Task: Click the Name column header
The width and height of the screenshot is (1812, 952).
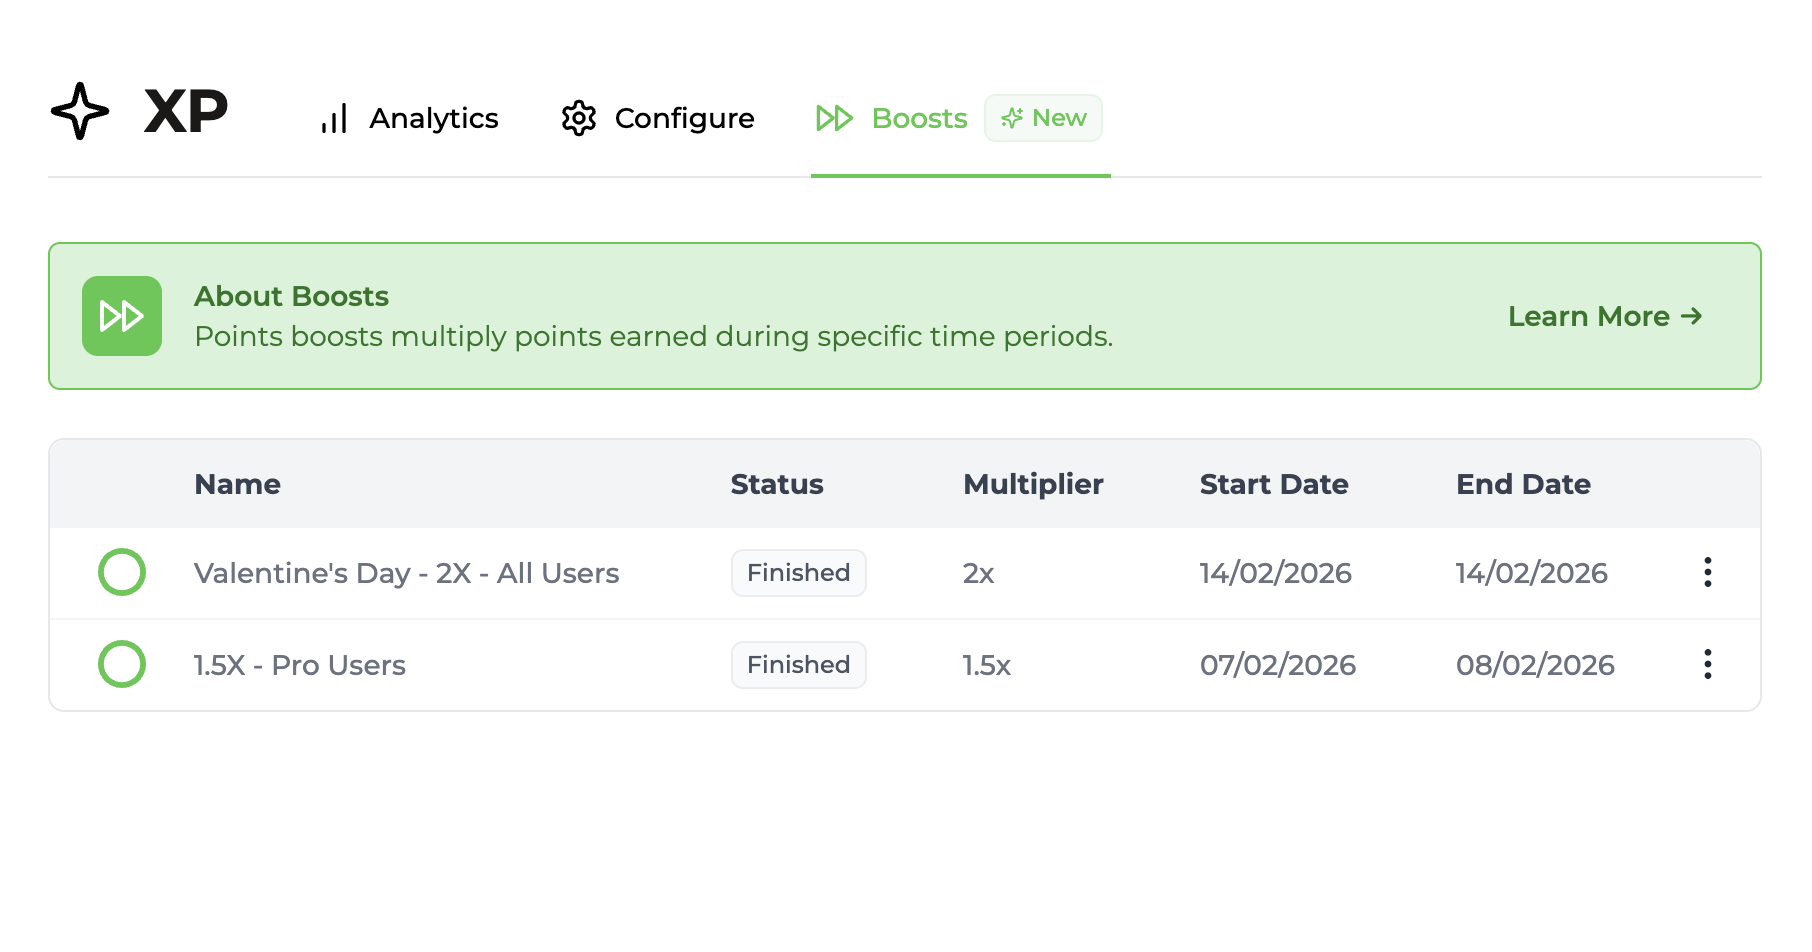Action: (x=237, y=484)
